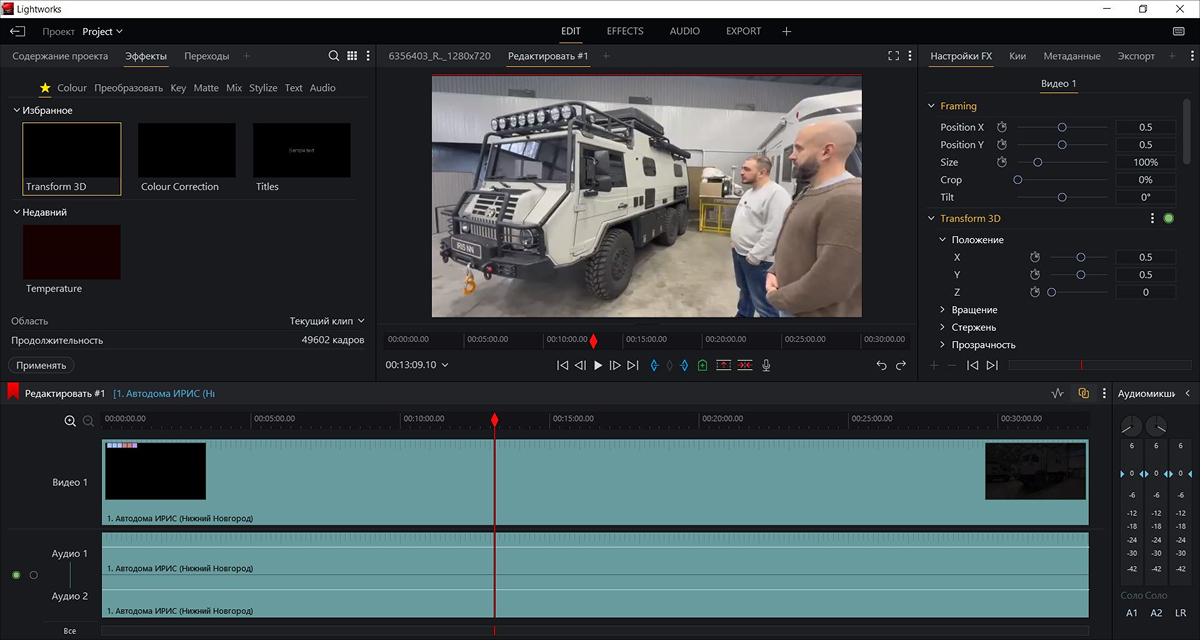Switch to the AUDIO workspace tab
Screen dimensions: 1200x640
tap(684, 31)
